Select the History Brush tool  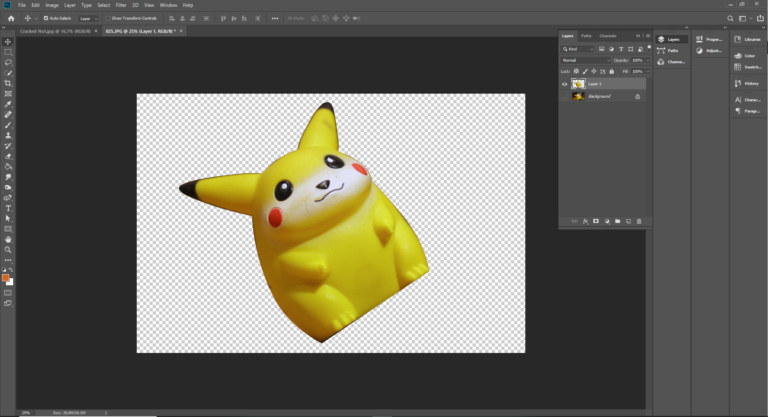8,146
